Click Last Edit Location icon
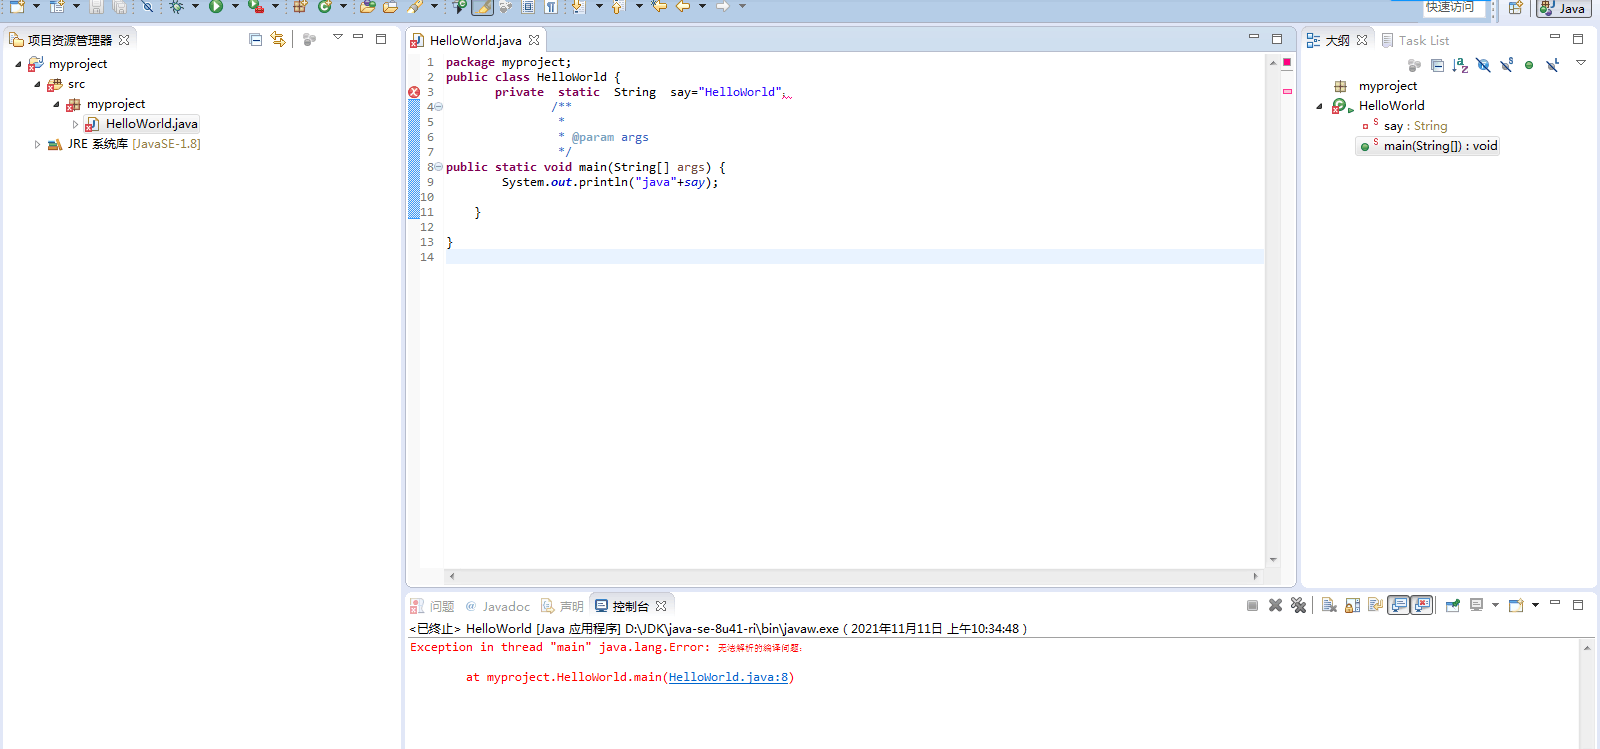This screenshot has height=749, width=1600. pyautogui.click(x=659, y=7)
